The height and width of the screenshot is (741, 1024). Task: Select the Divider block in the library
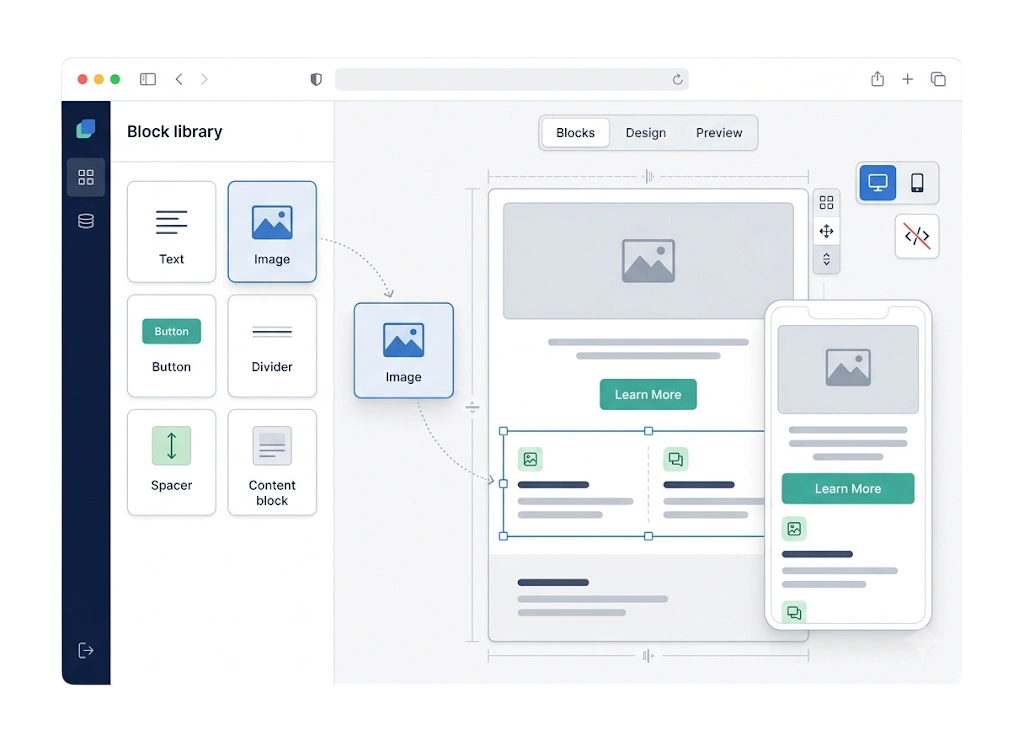pos(272,345)
